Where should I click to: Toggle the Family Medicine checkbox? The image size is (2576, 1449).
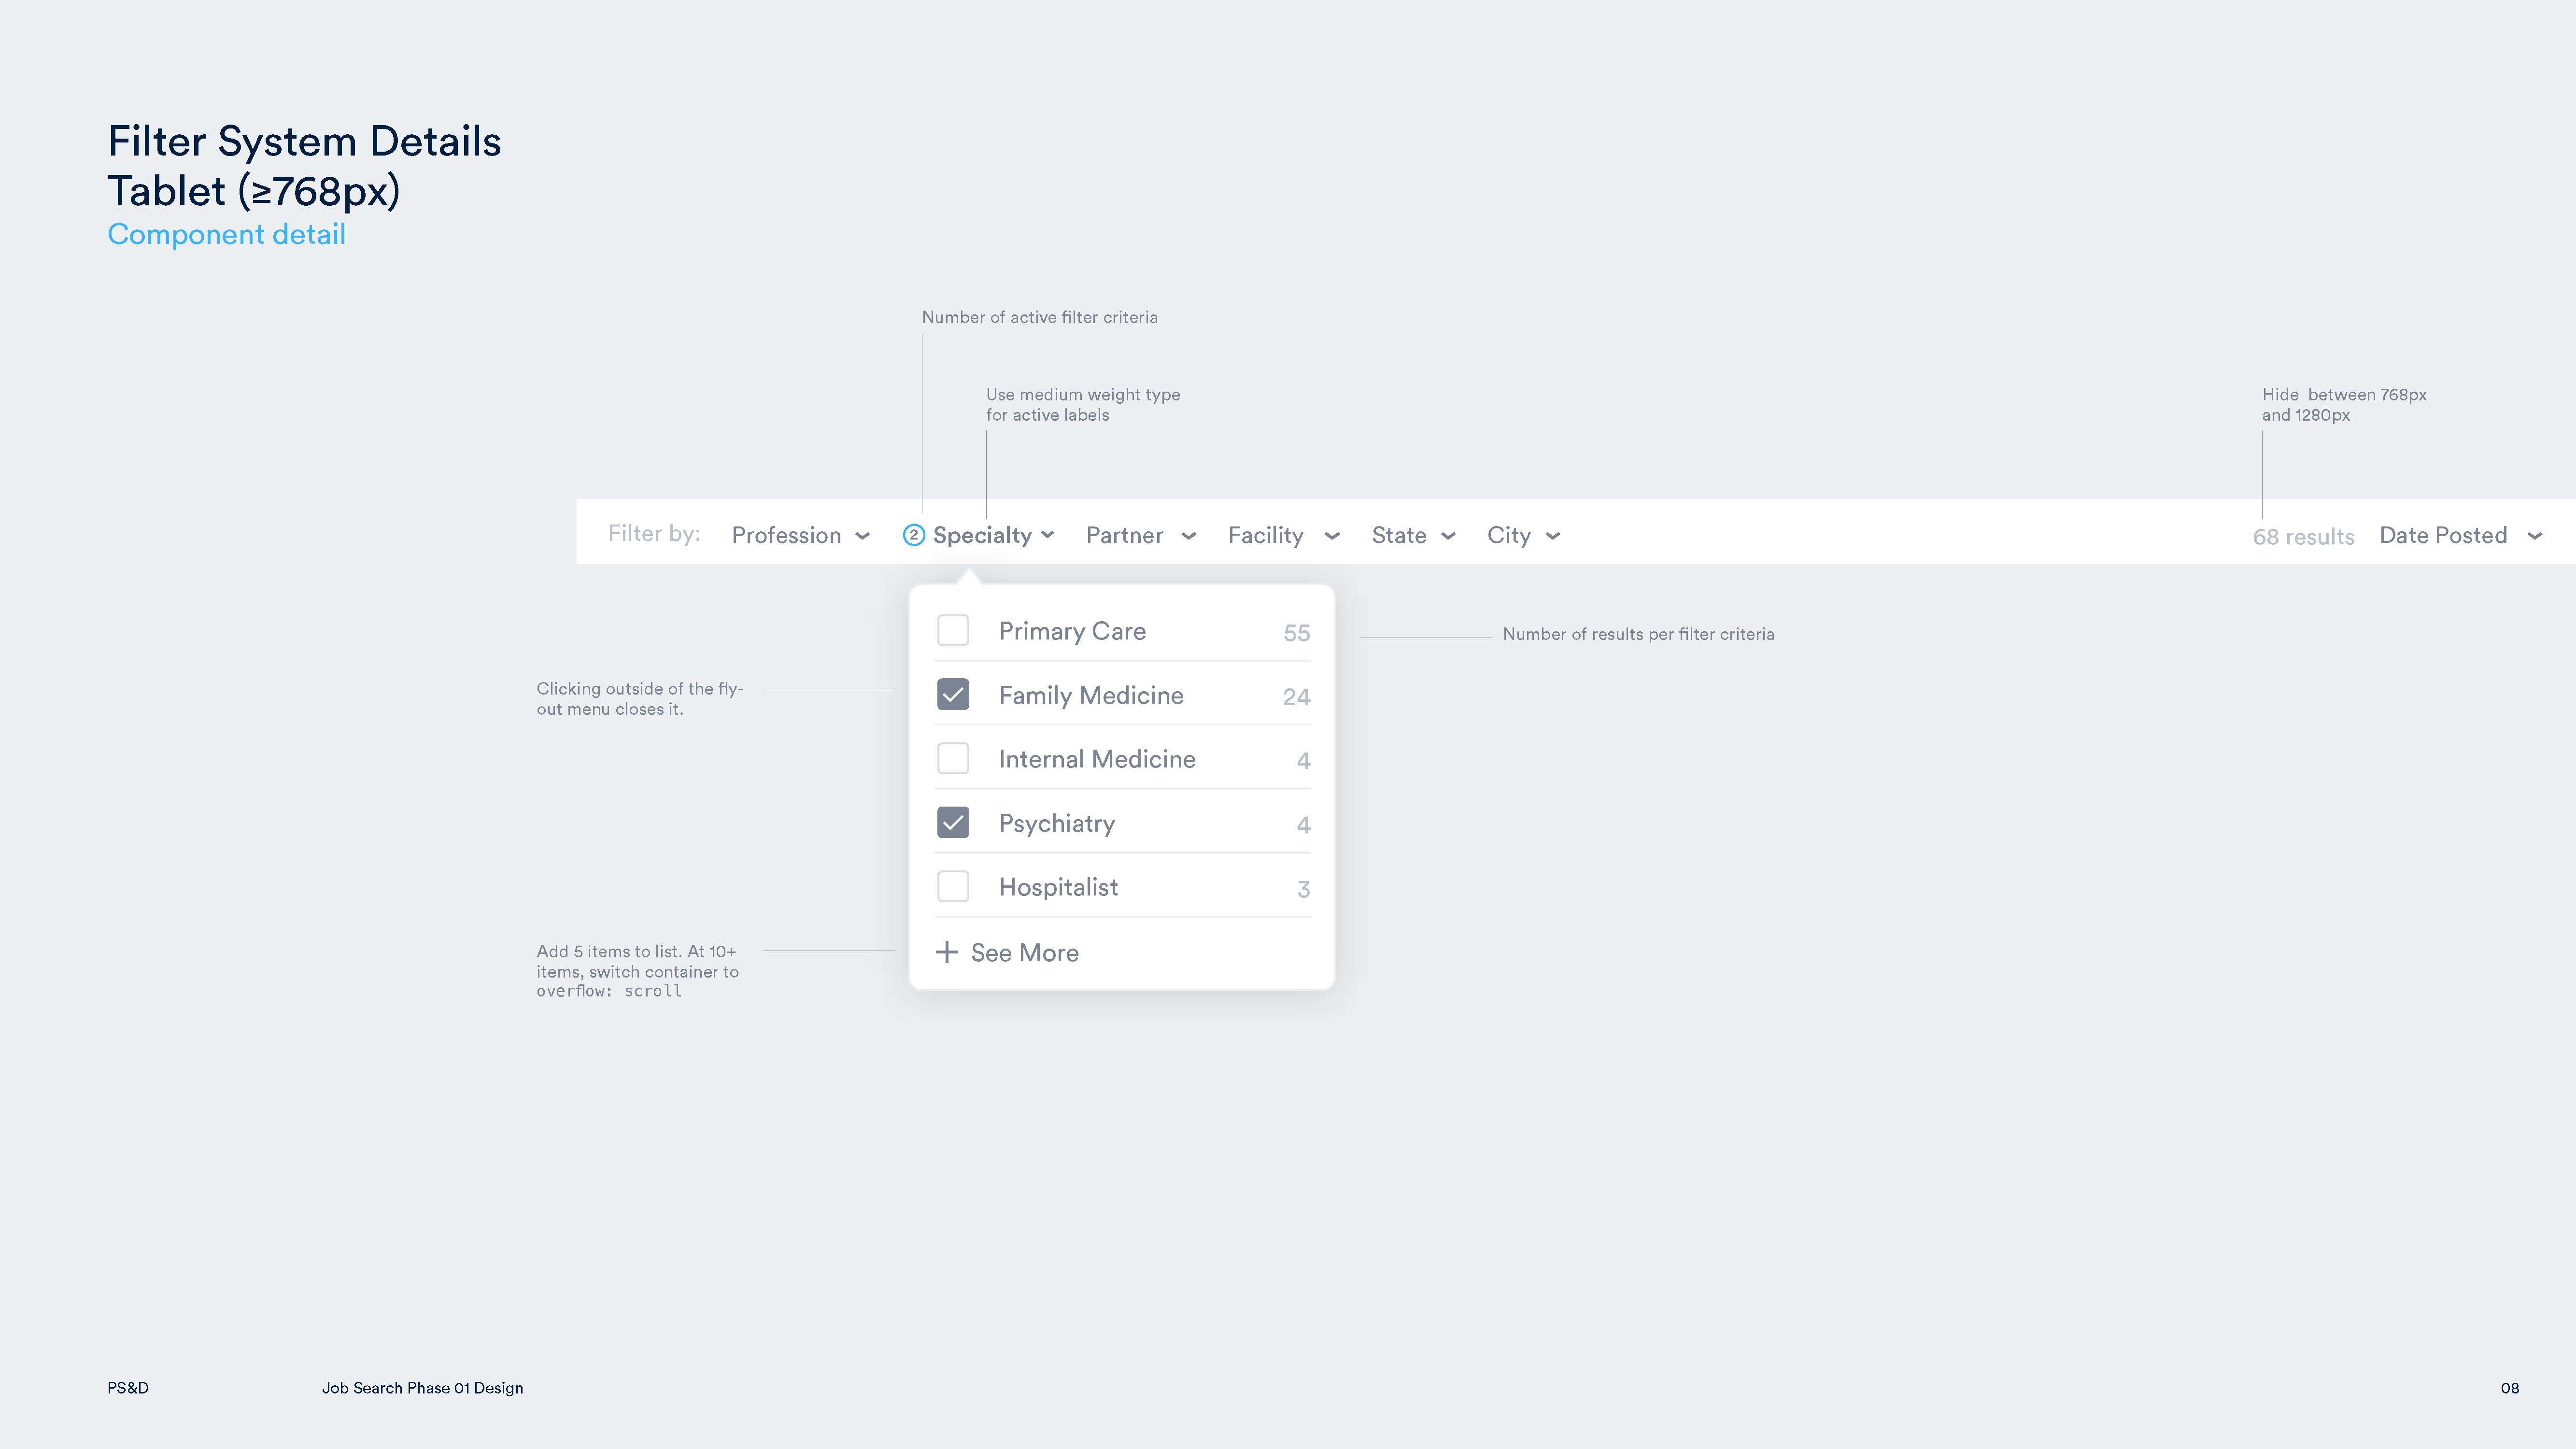(x=954, y=694)
